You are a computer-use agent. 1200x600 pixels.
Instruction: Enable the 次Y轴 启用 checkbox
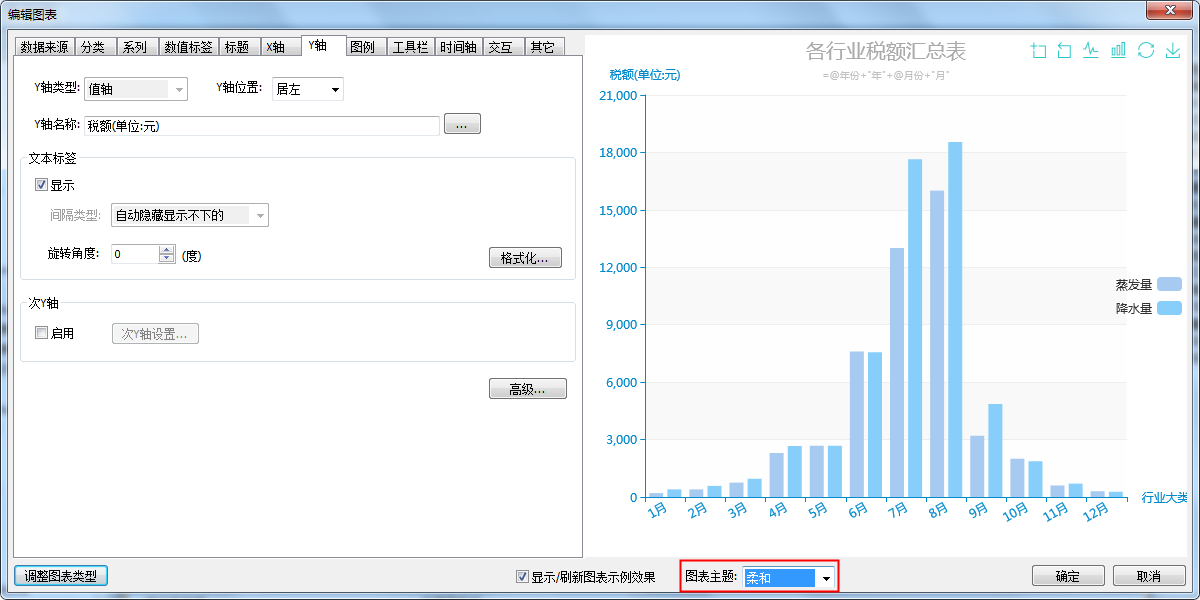click(42, 334)
